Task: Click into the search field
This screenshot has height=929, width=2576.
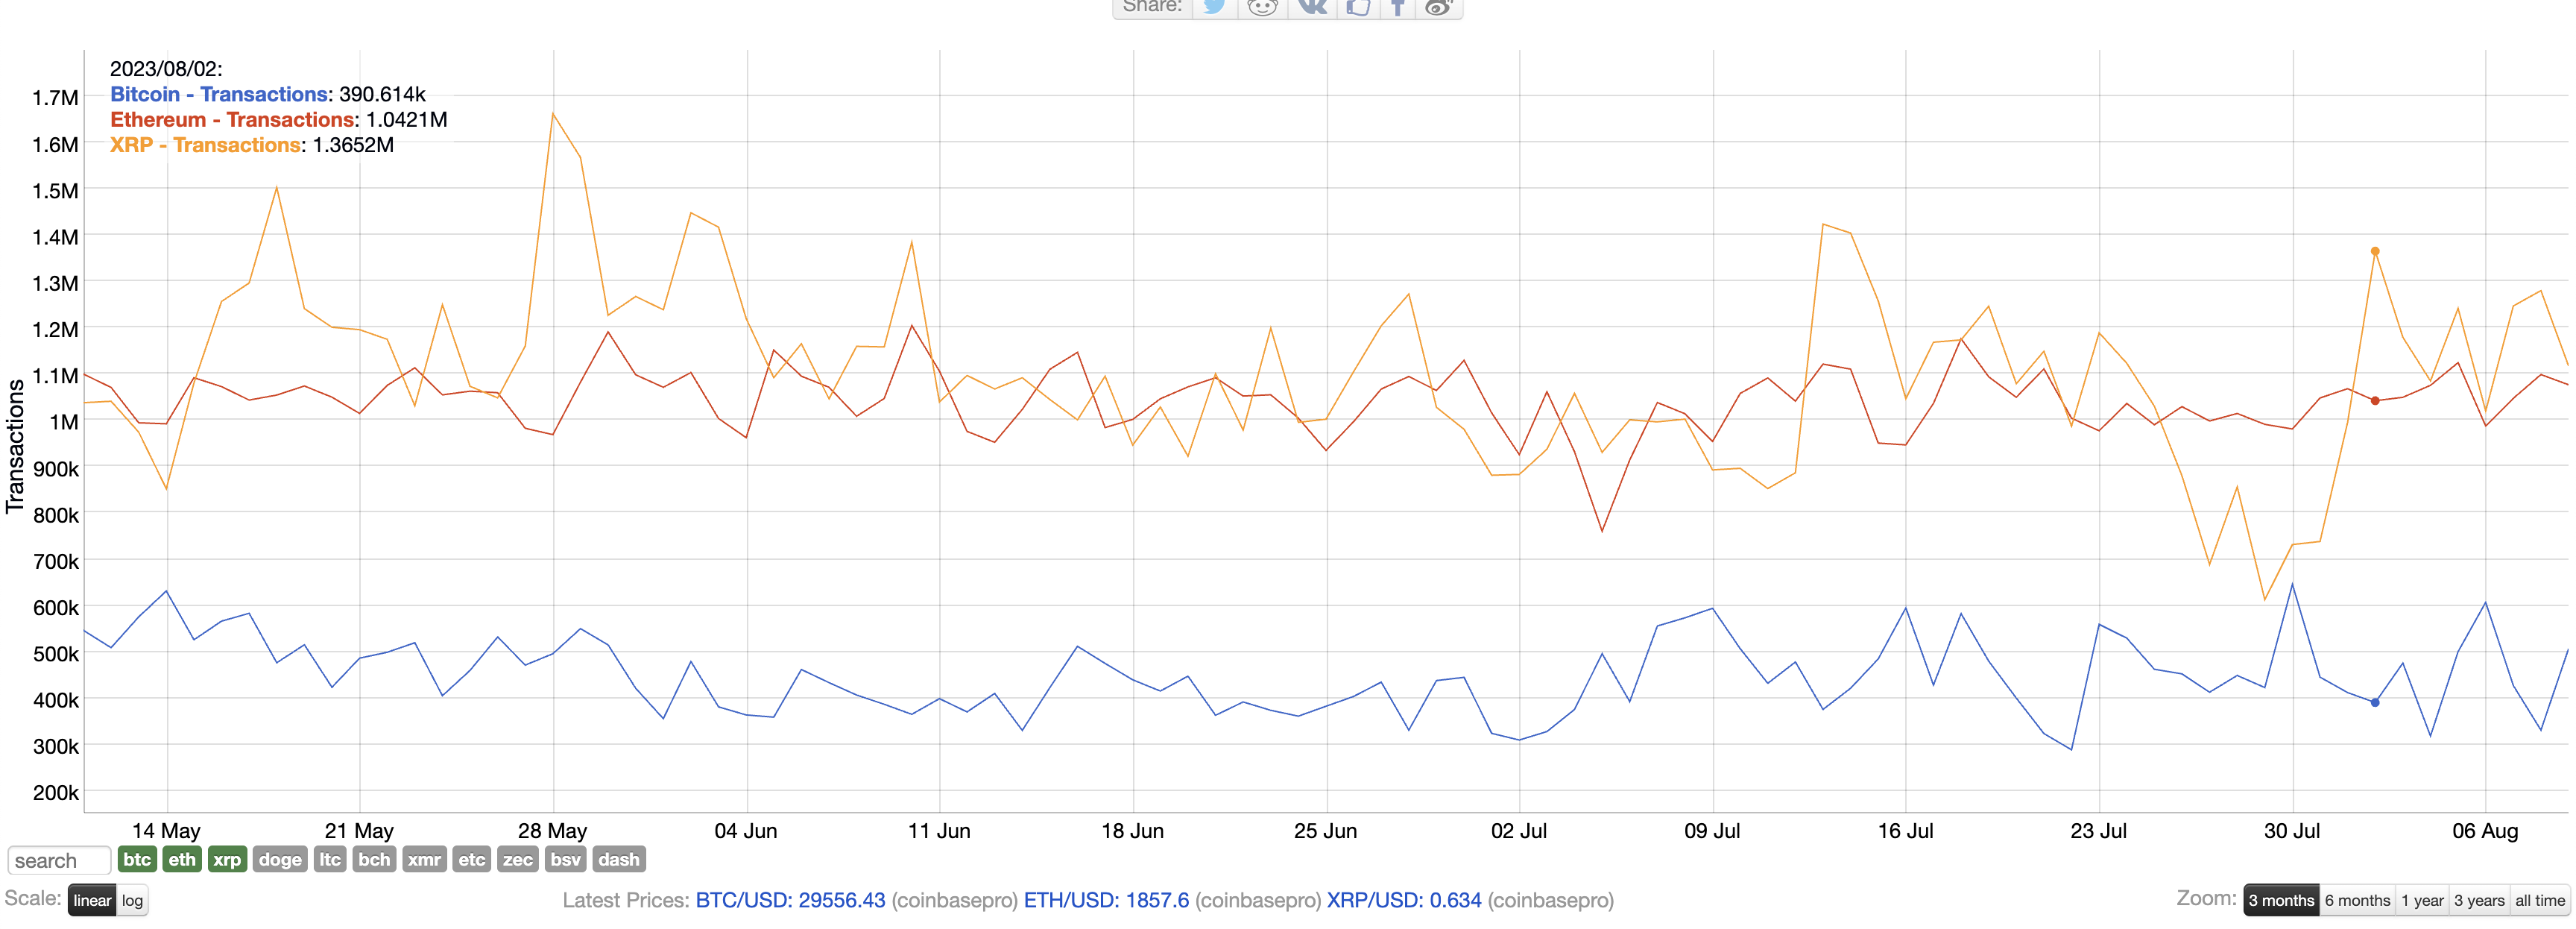Action: (58, 859)
